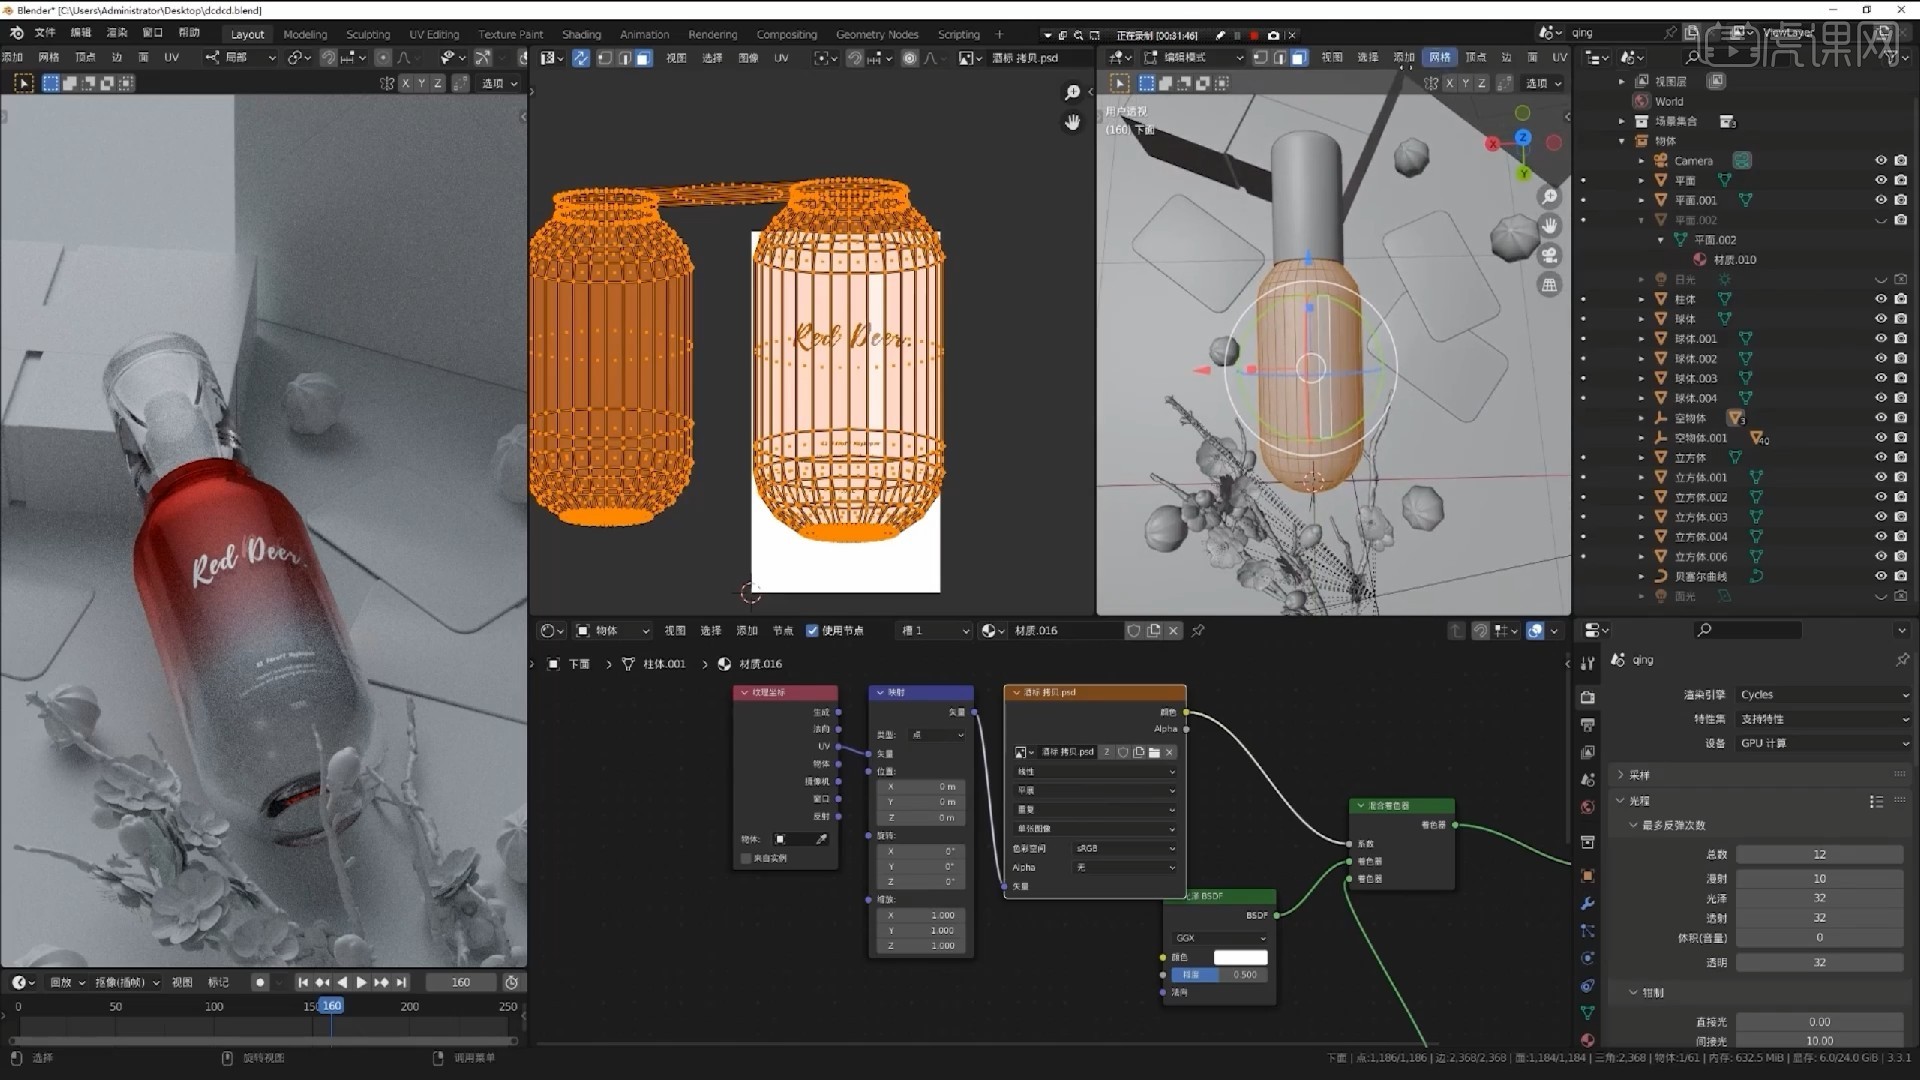Screen dimensions: 1920x1080
Task: Click the Camera object data icon in outliner
Action: (1742, 161)
